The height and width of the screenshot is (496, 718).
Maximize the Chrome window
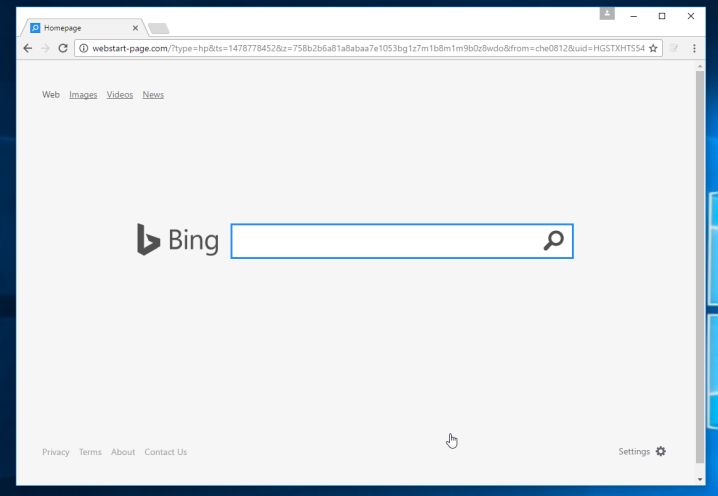pos(662,16)
